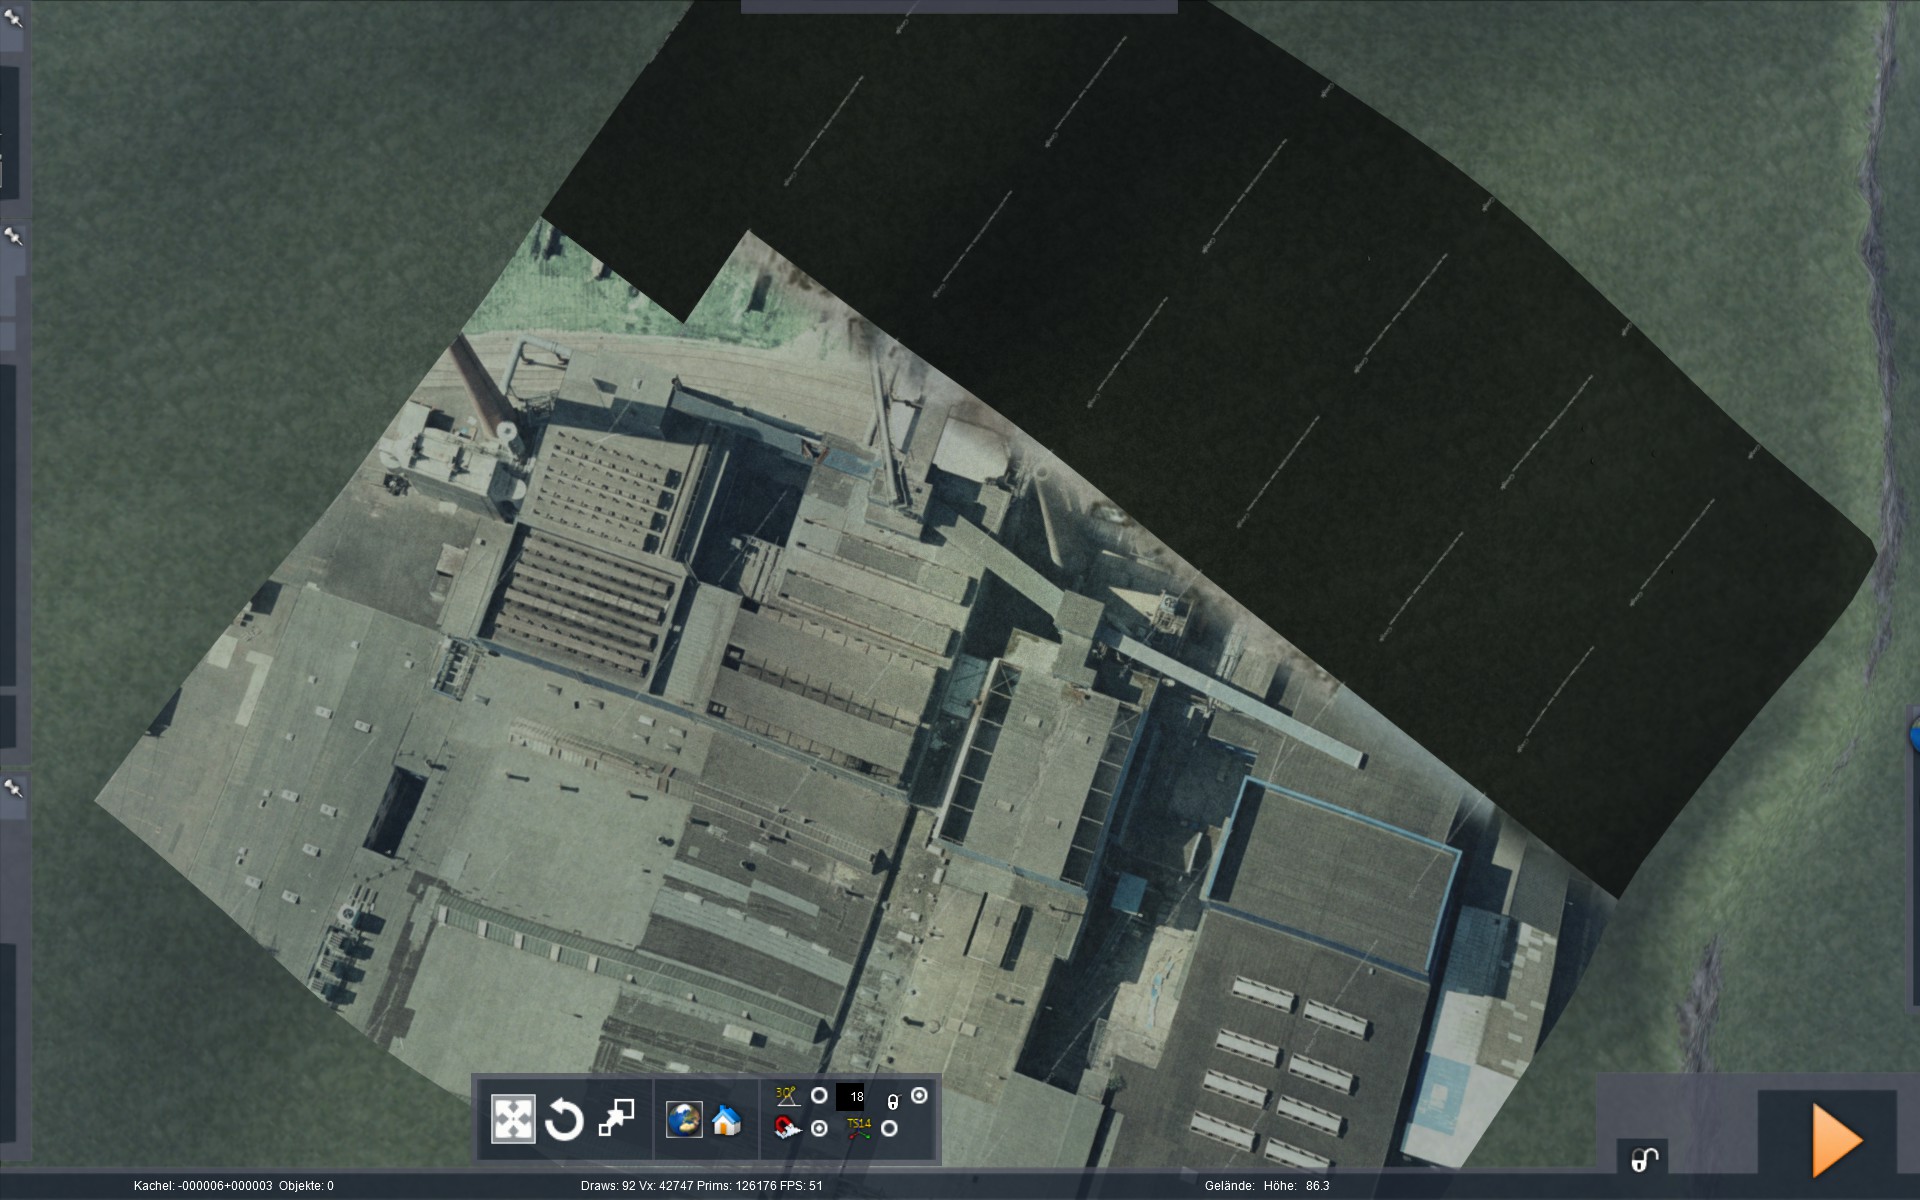Click pushpin on the middle-left flyout panel

tap(12, 236)
